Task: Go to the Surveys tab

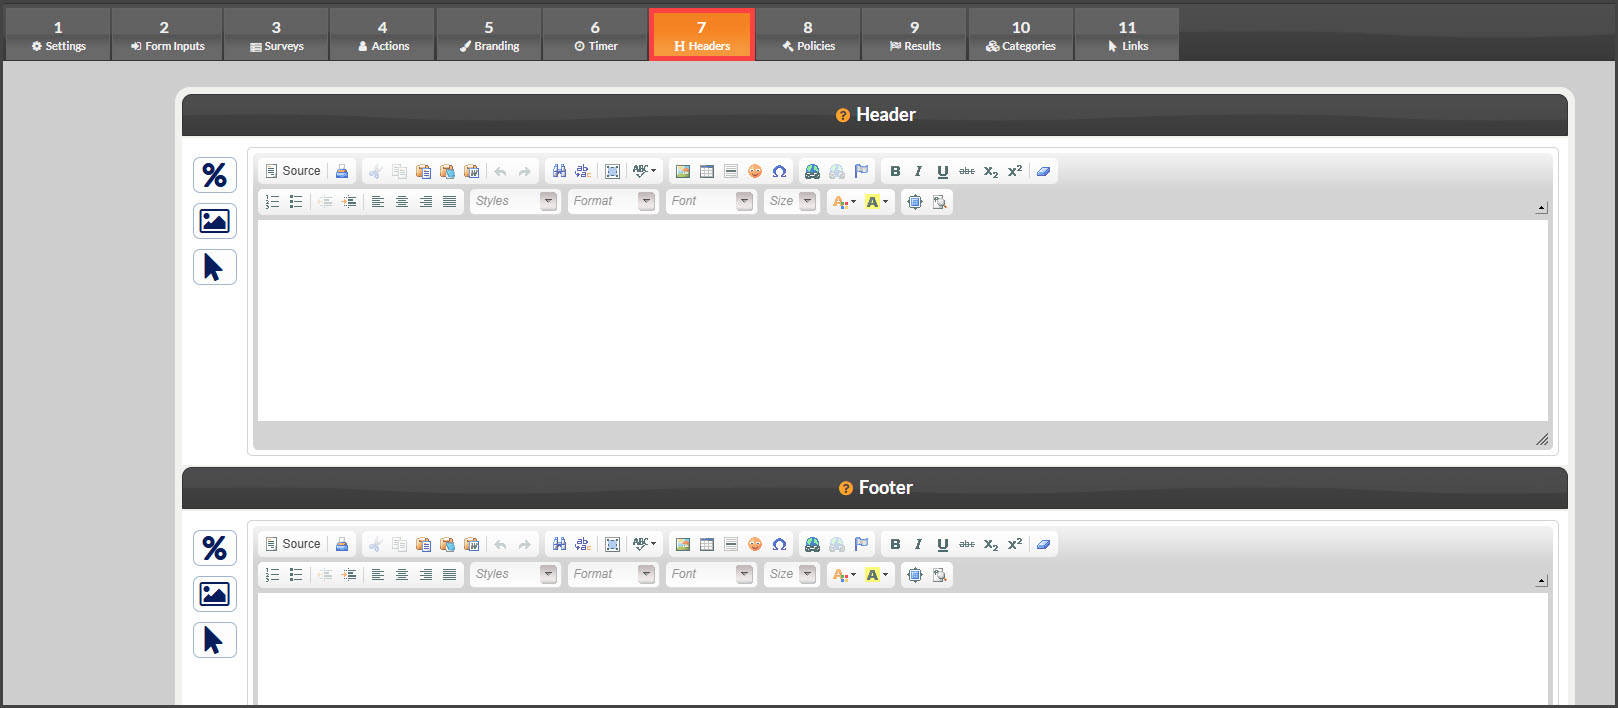Action: (x=276, y=35)
